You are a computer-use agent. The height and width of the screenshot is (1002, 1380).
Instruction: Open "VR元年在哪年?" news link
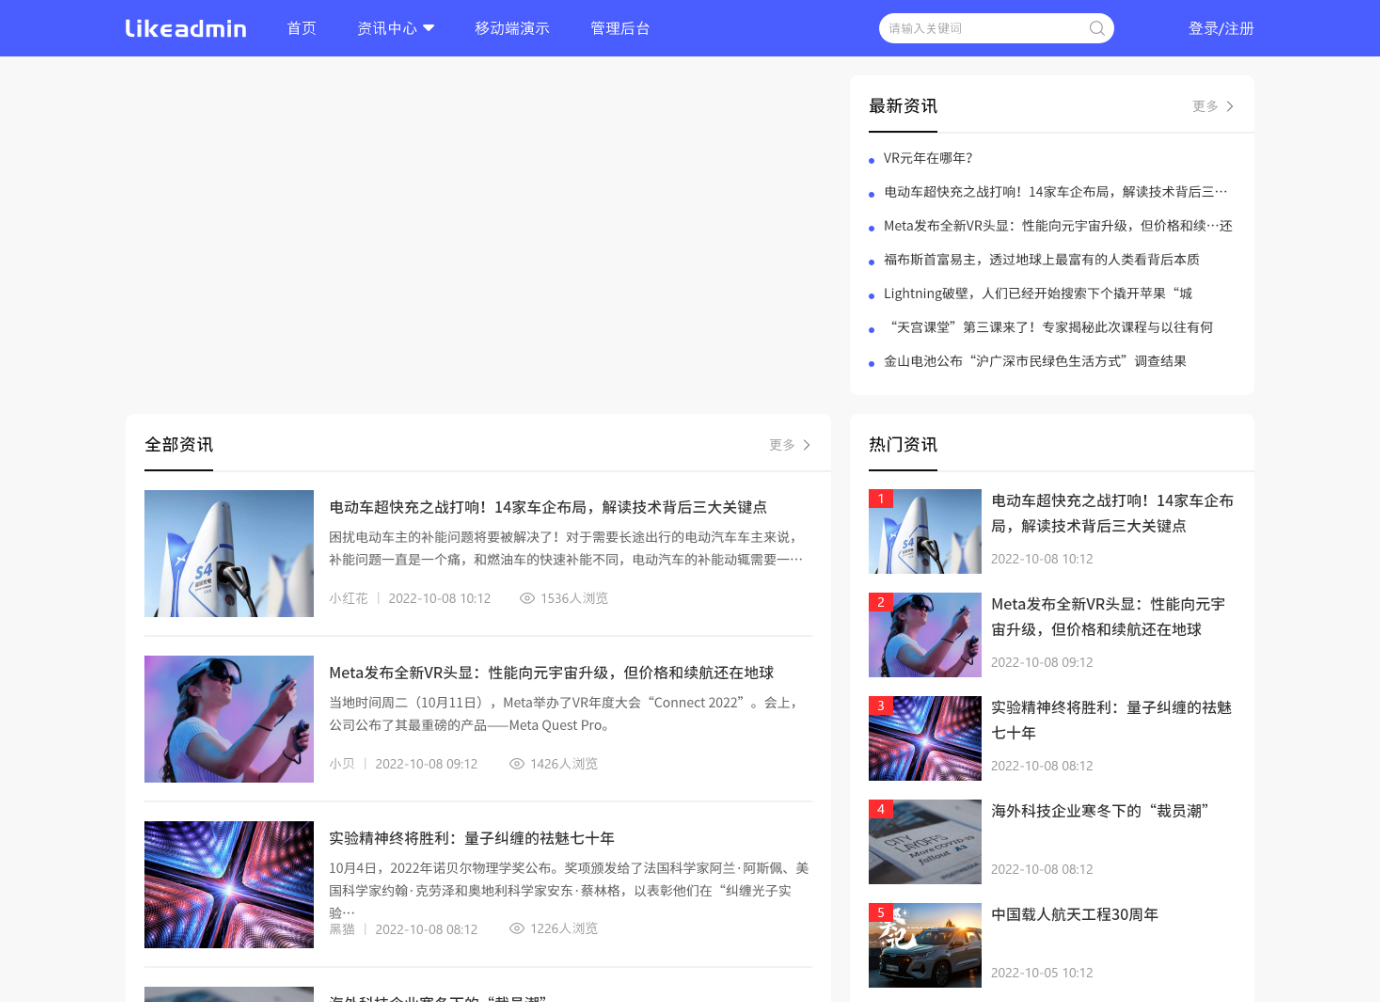[927, 158]
